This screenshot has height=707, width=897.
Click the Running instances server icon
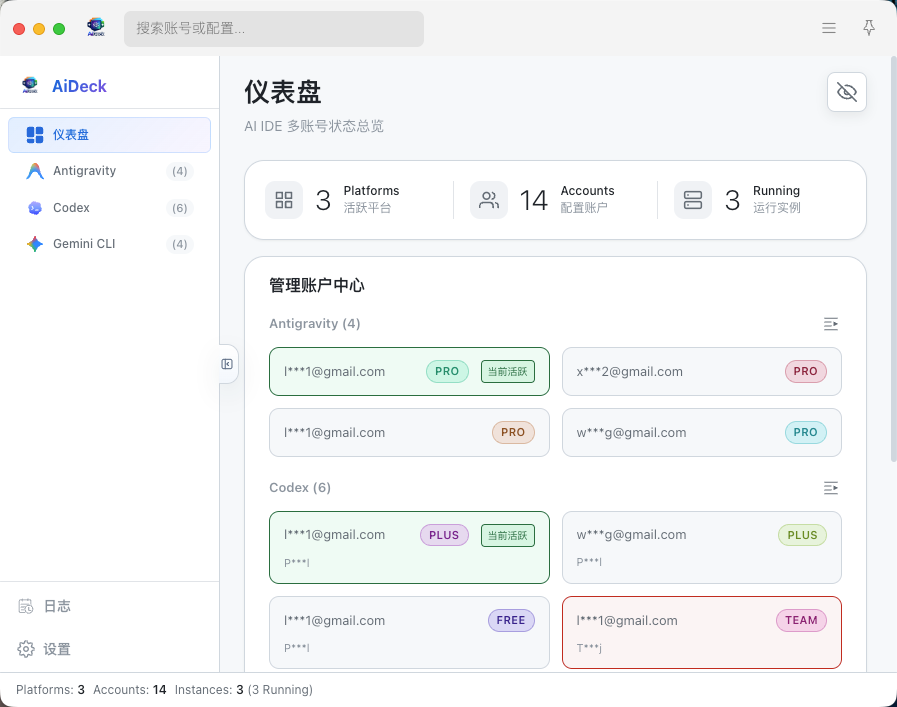coord(693,200)
